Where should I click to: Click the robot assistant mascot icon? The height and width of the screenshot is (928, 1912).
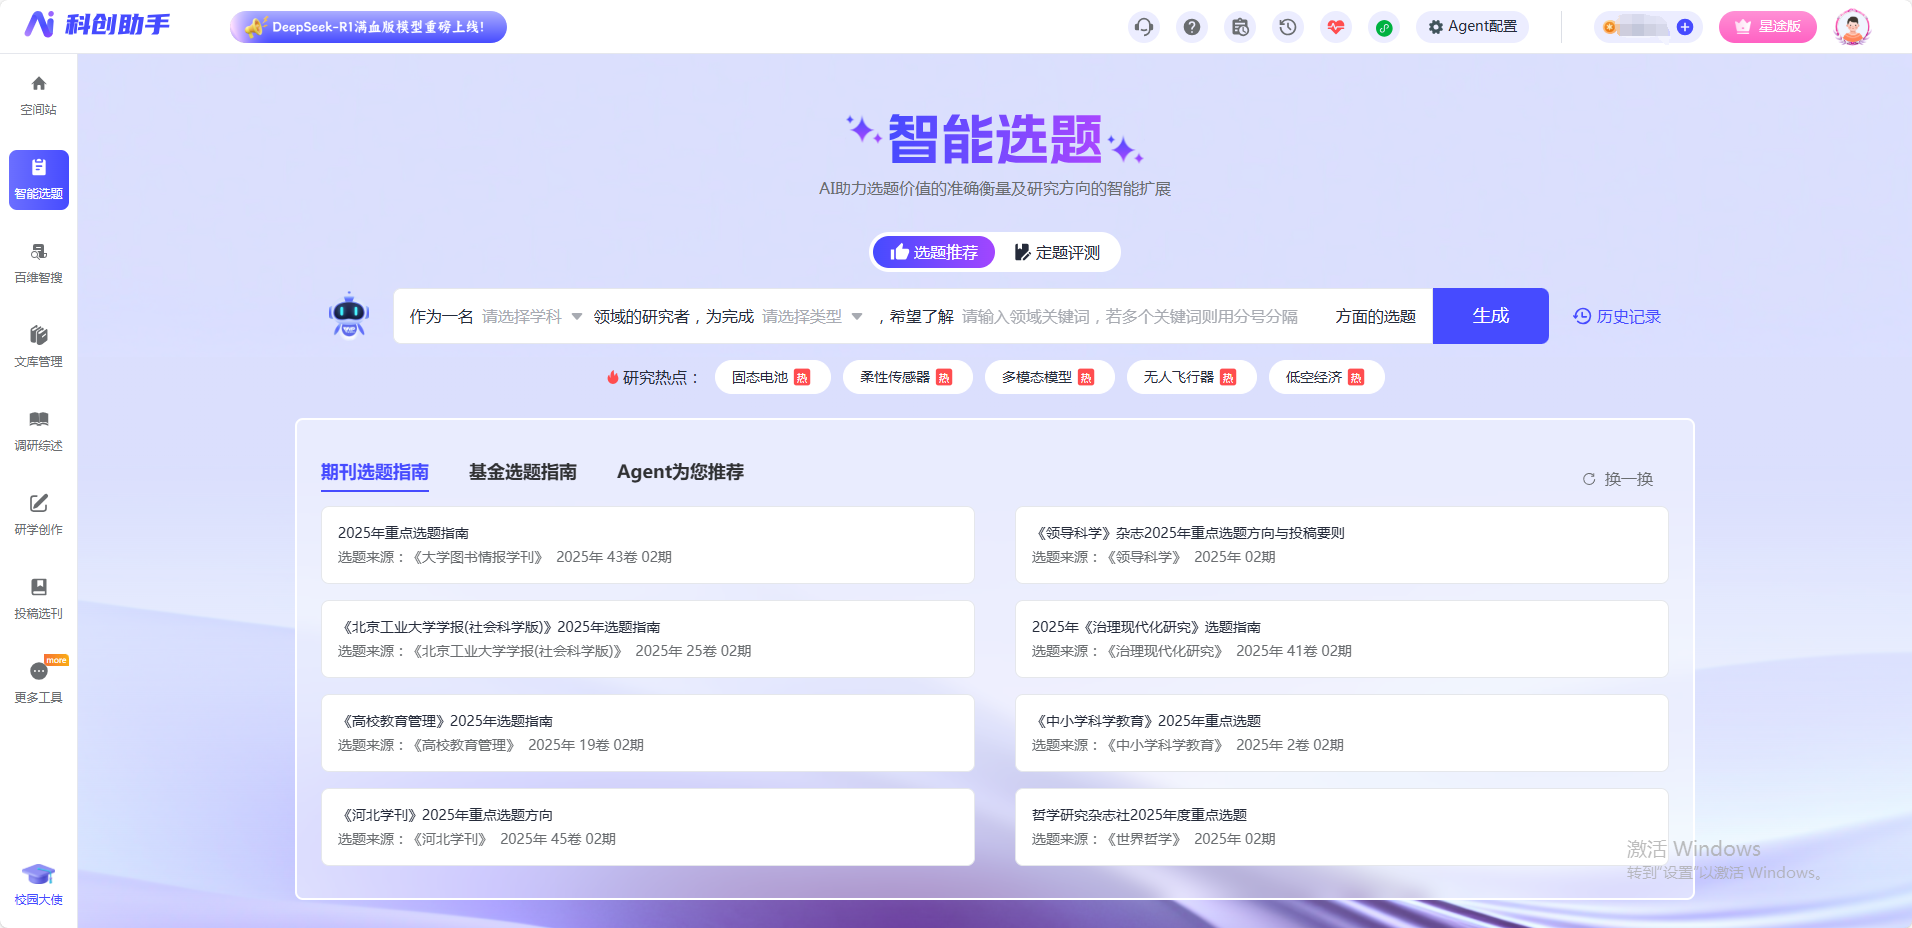point(349,315)
